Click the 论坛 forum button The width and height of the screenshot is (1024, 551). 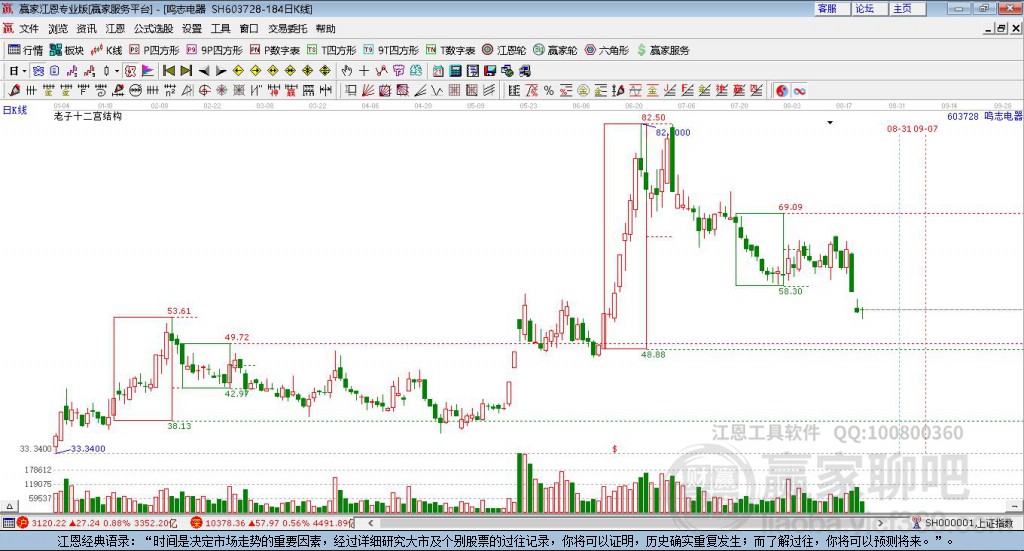click(x=869, y=8)
